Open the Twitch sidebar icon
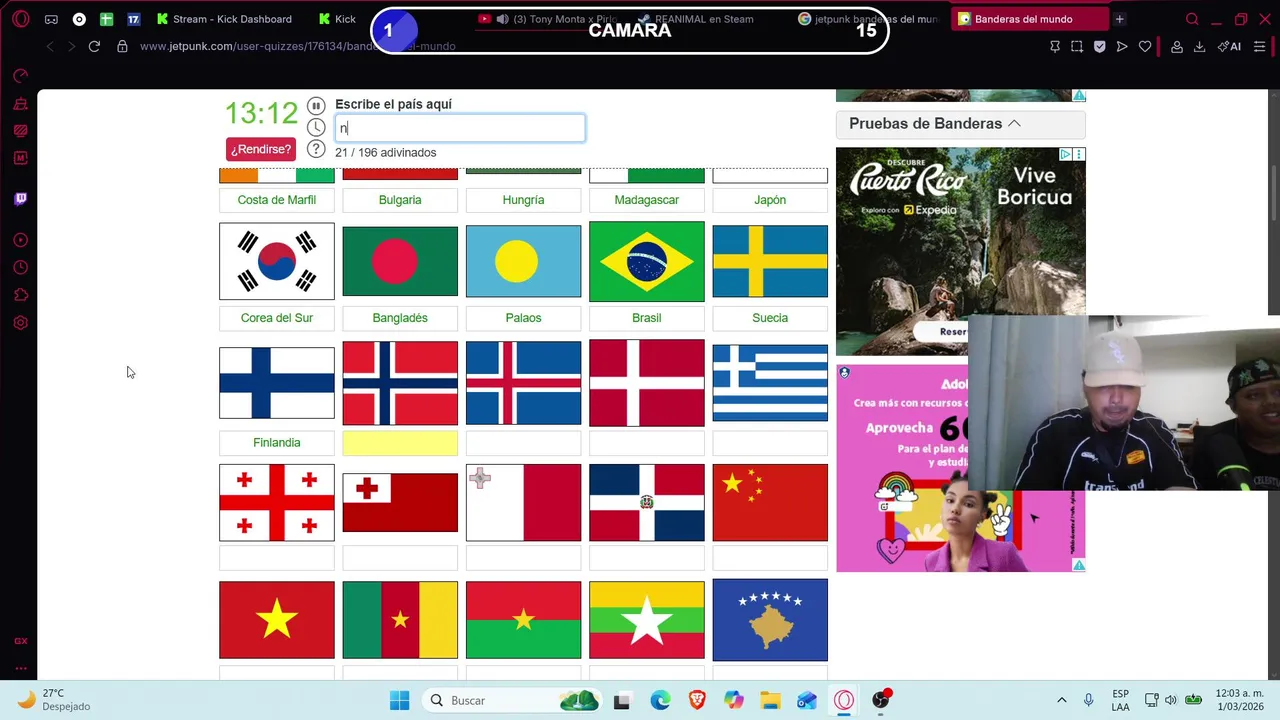The image size is (1280, 720). click(21, 198)
